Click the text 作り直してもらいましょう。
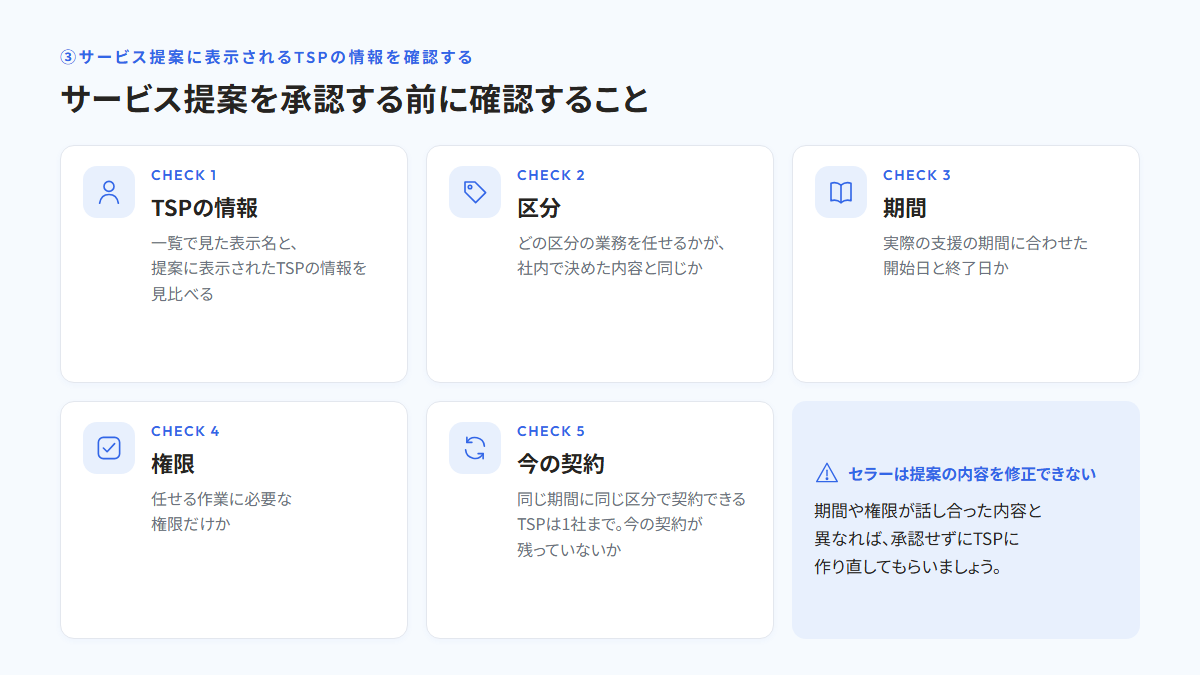Image resolution: width=1200 pixels, height=675 pixels. point(909,567)
